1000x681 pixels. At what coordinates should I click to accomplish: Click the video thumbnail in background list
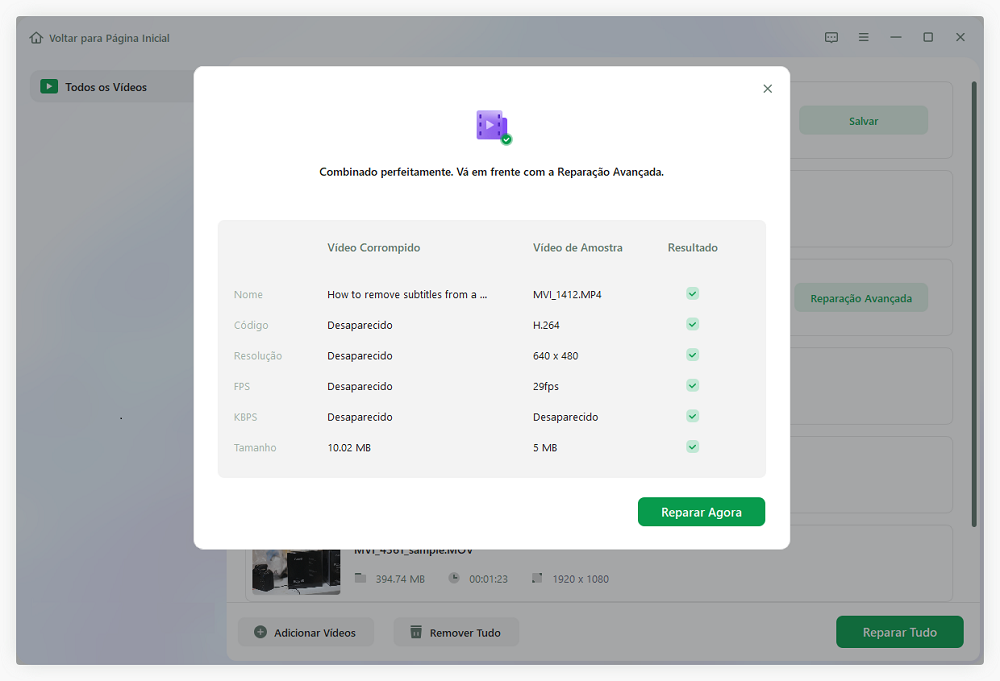[x=296, y=572]
